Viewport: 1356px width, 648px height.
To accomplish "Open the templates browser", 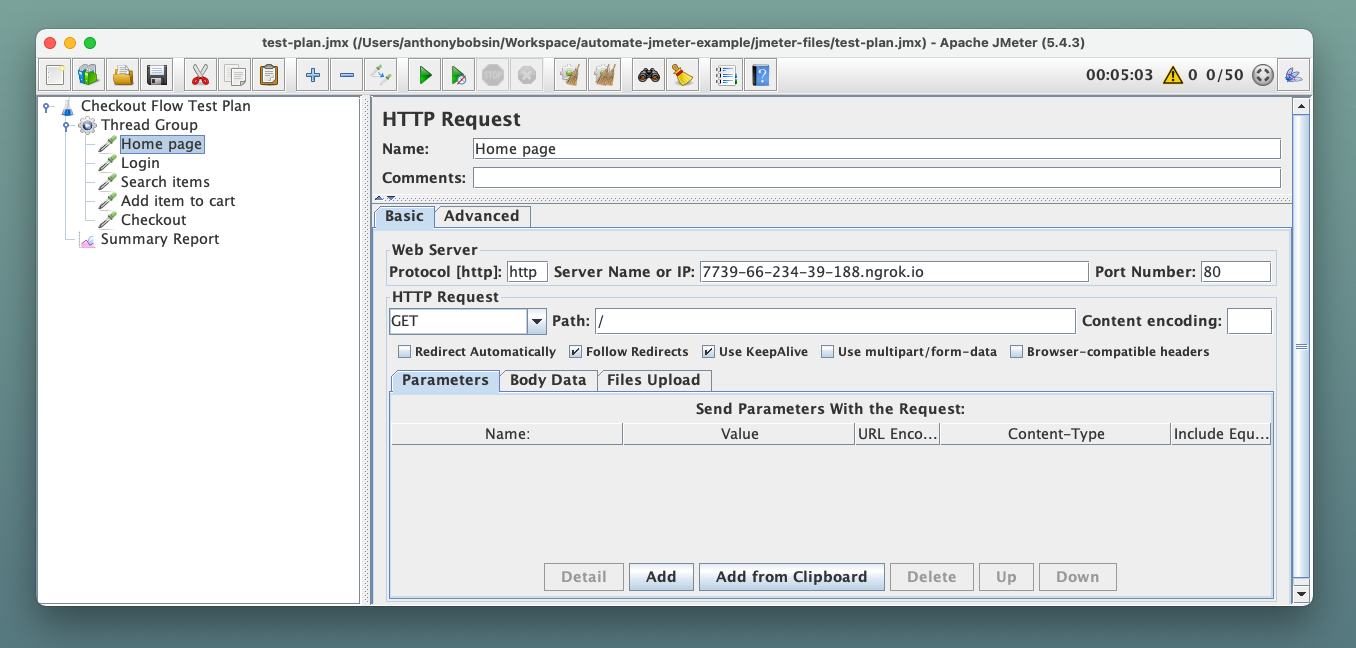I will pyautogui.click(x=87, y=74).
